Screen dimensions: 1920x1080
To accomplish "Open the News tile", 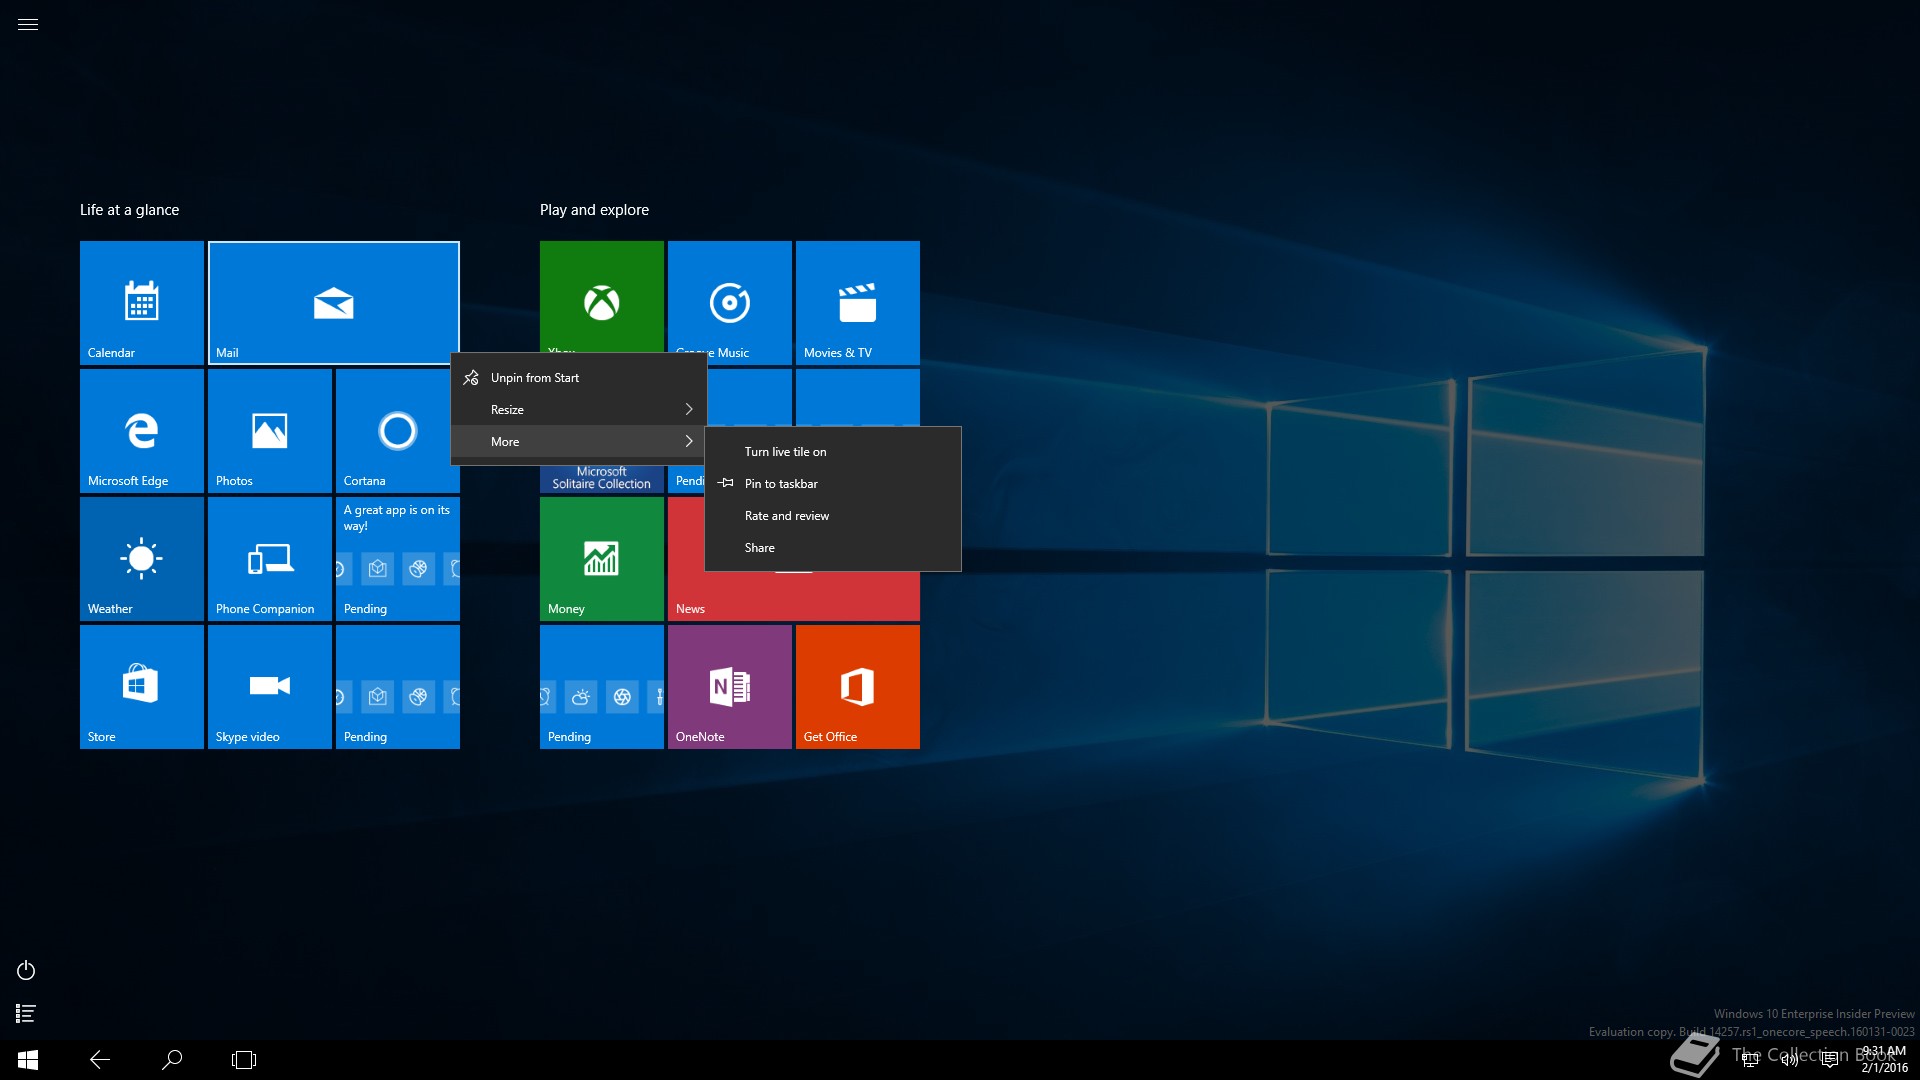I will 794,597.
